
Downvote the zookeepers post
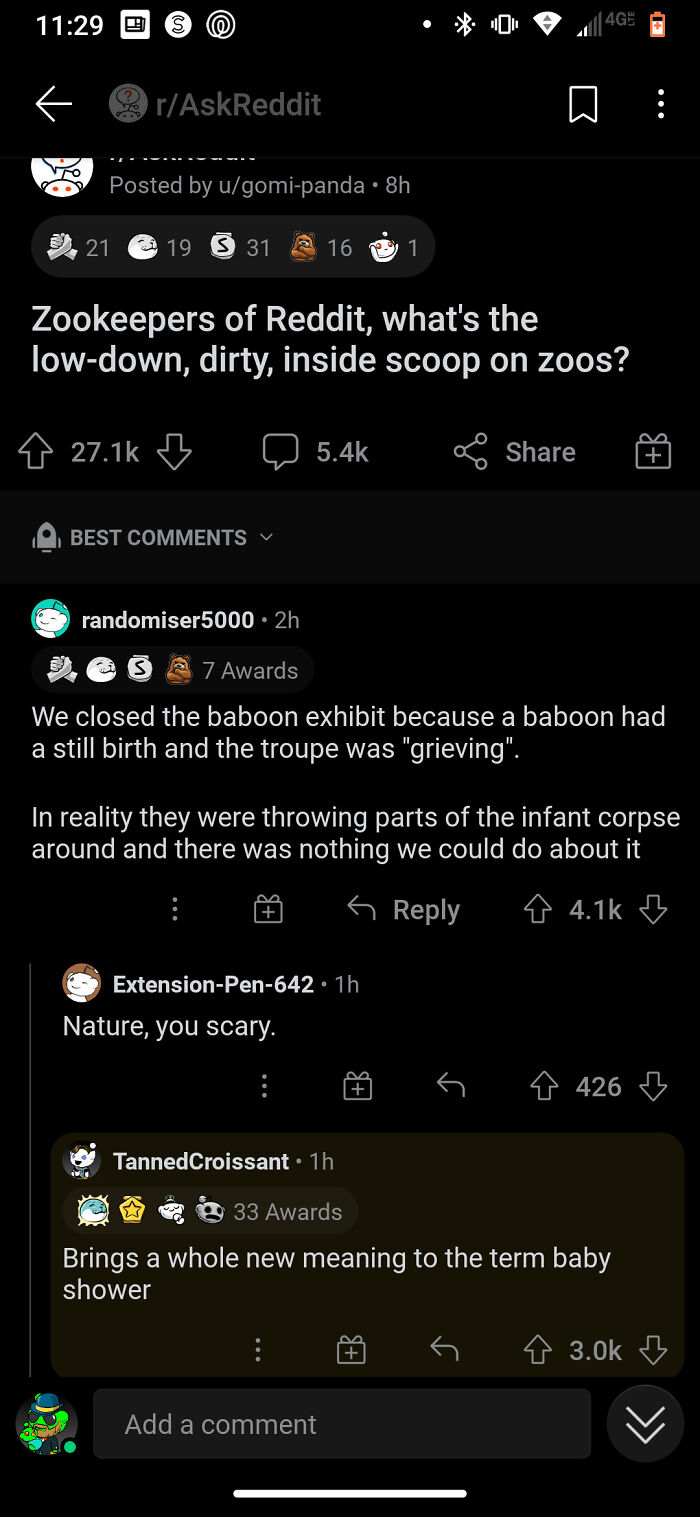pos(174,452)
